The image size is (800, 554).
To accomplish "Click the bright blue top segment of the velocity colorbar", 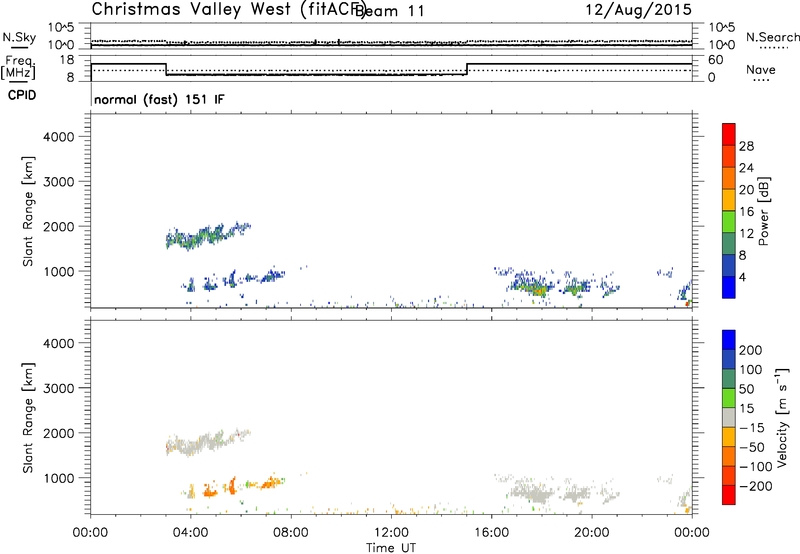I will pos(729,340).
